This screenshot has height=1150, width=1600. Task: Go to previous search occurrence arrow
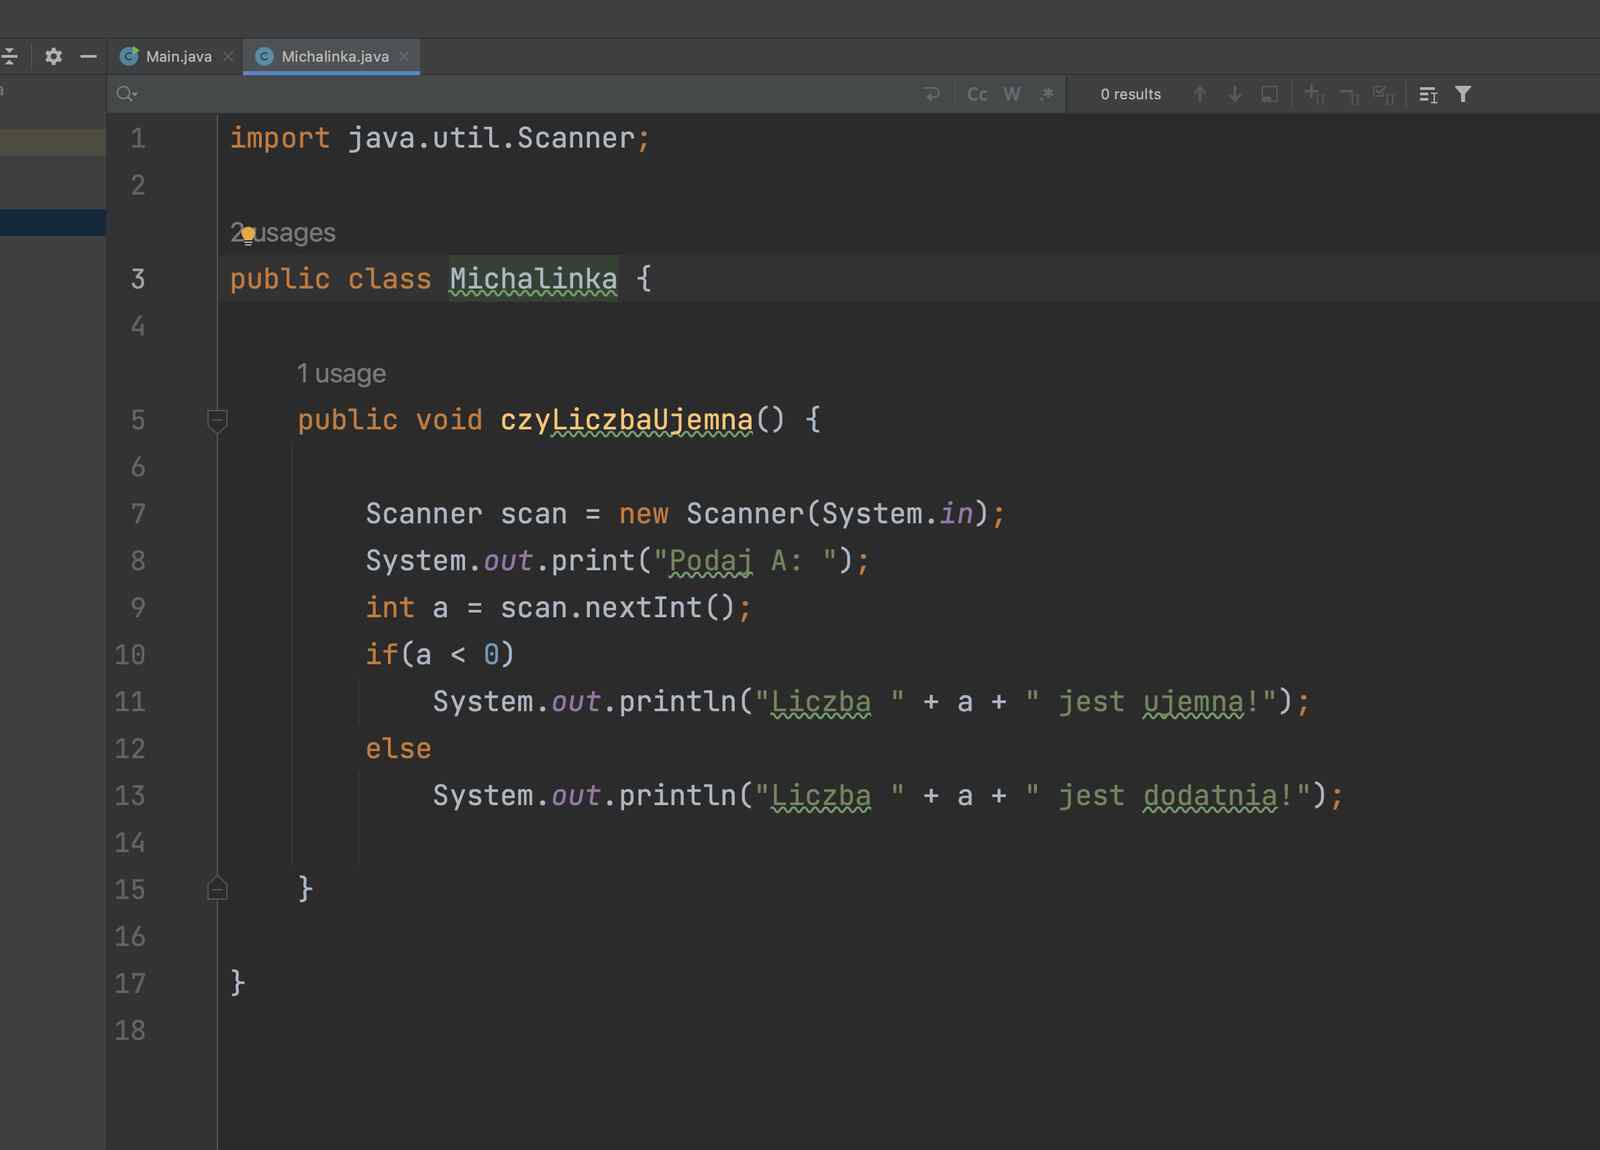click(x=1200, y=94)
